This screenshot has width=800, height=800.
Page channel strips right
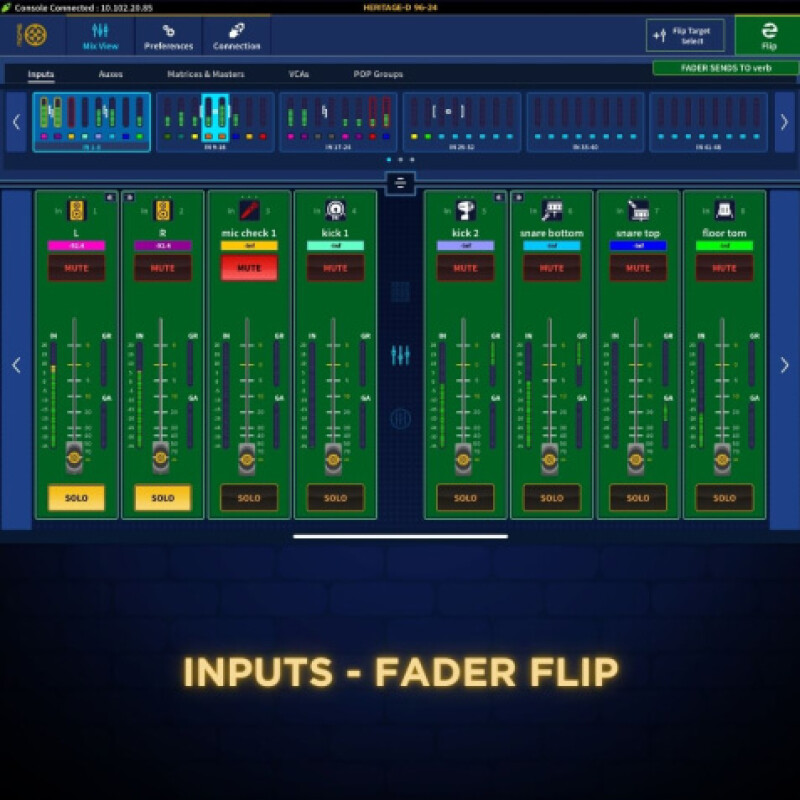tap(784, 365)
